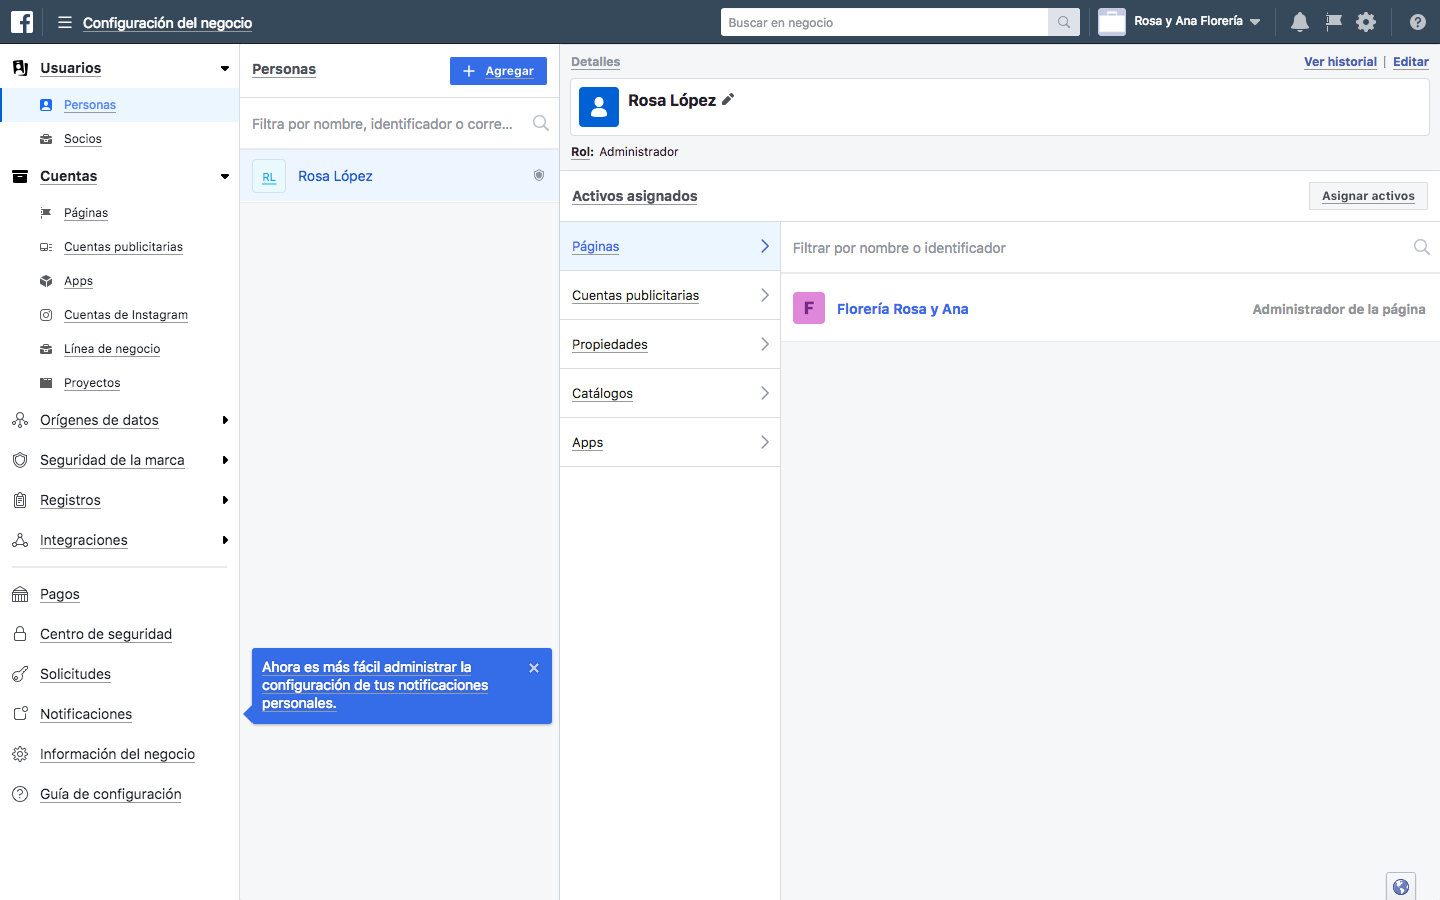Click the search magnifier button in top bar

(1064, 22)
